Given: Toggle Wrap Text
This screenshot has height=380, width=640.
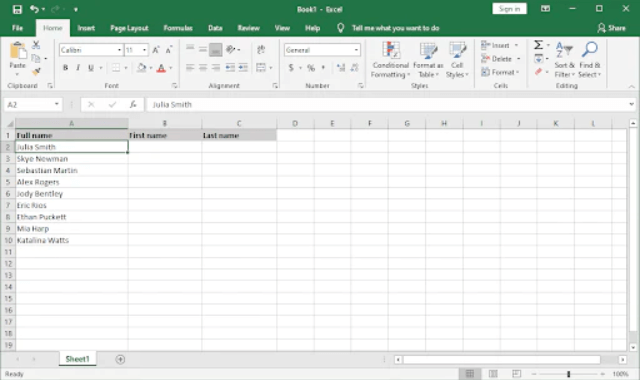Looking at the screenshot, I should [x=261, y=50].
